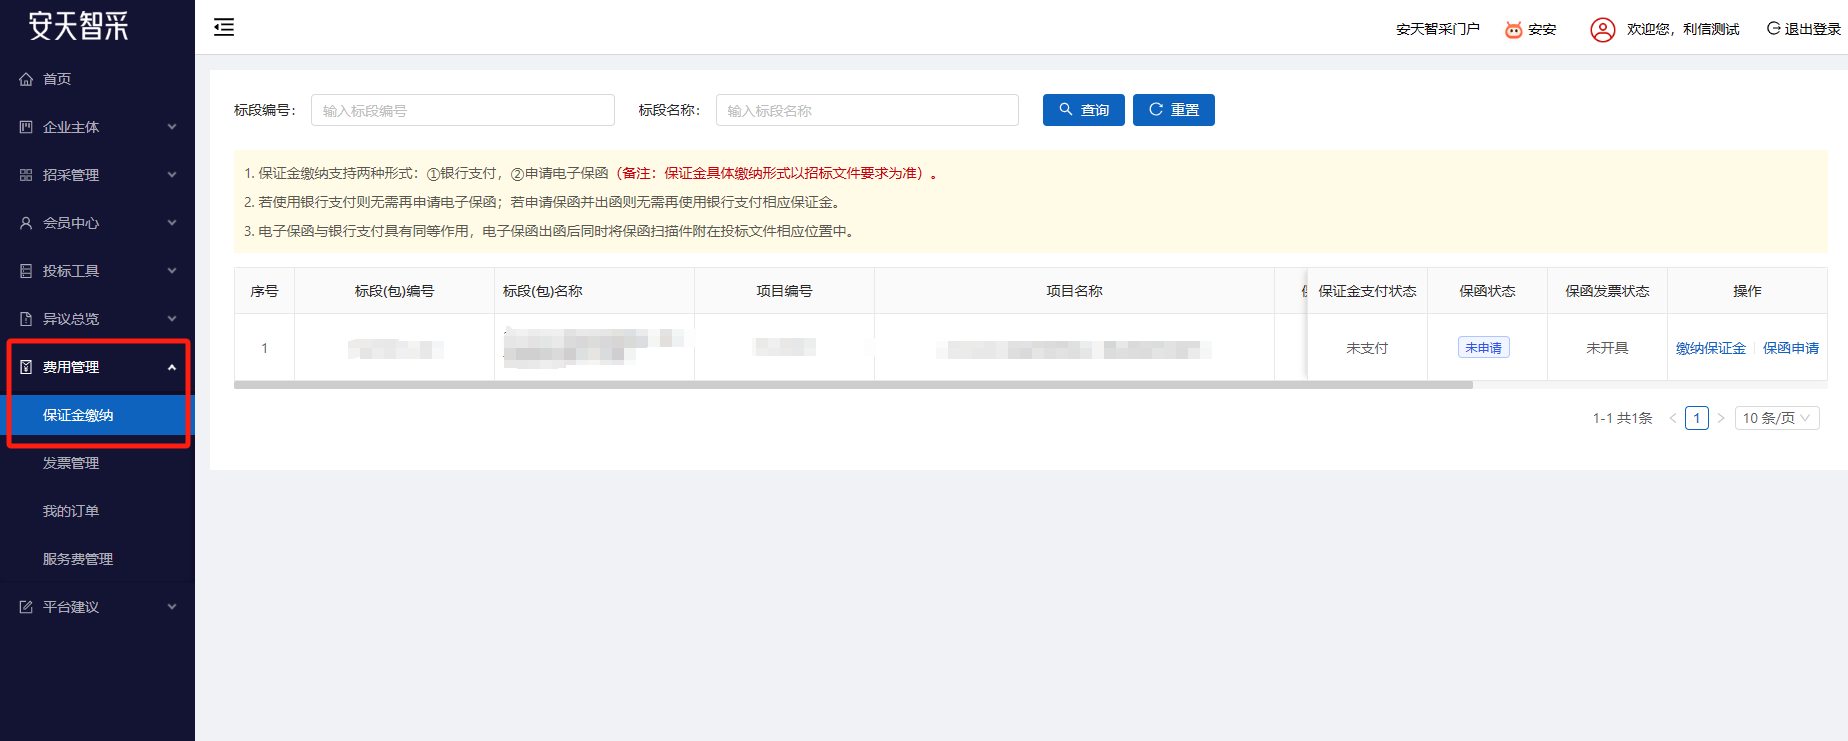This screenshot has width=1848, height=741.
Task: Click the user avatar icon
Action: [1602, 30]
